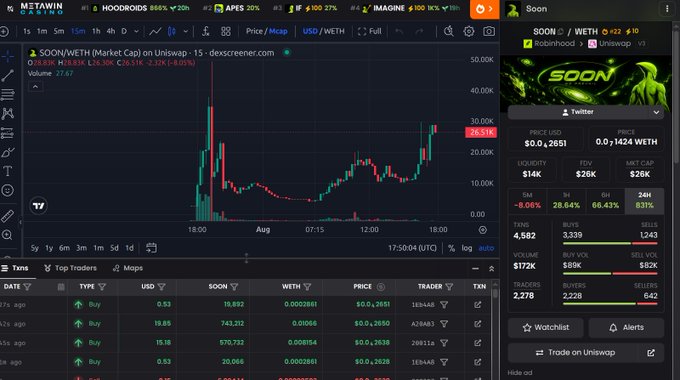Click the transactions table scrollbar

point(495,294)
